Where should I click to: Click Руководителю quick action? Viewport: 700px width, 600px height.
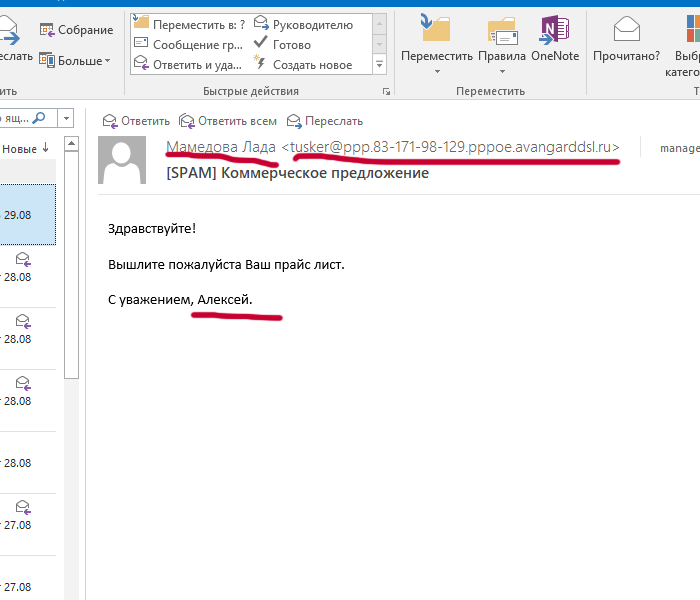[302, 24]
